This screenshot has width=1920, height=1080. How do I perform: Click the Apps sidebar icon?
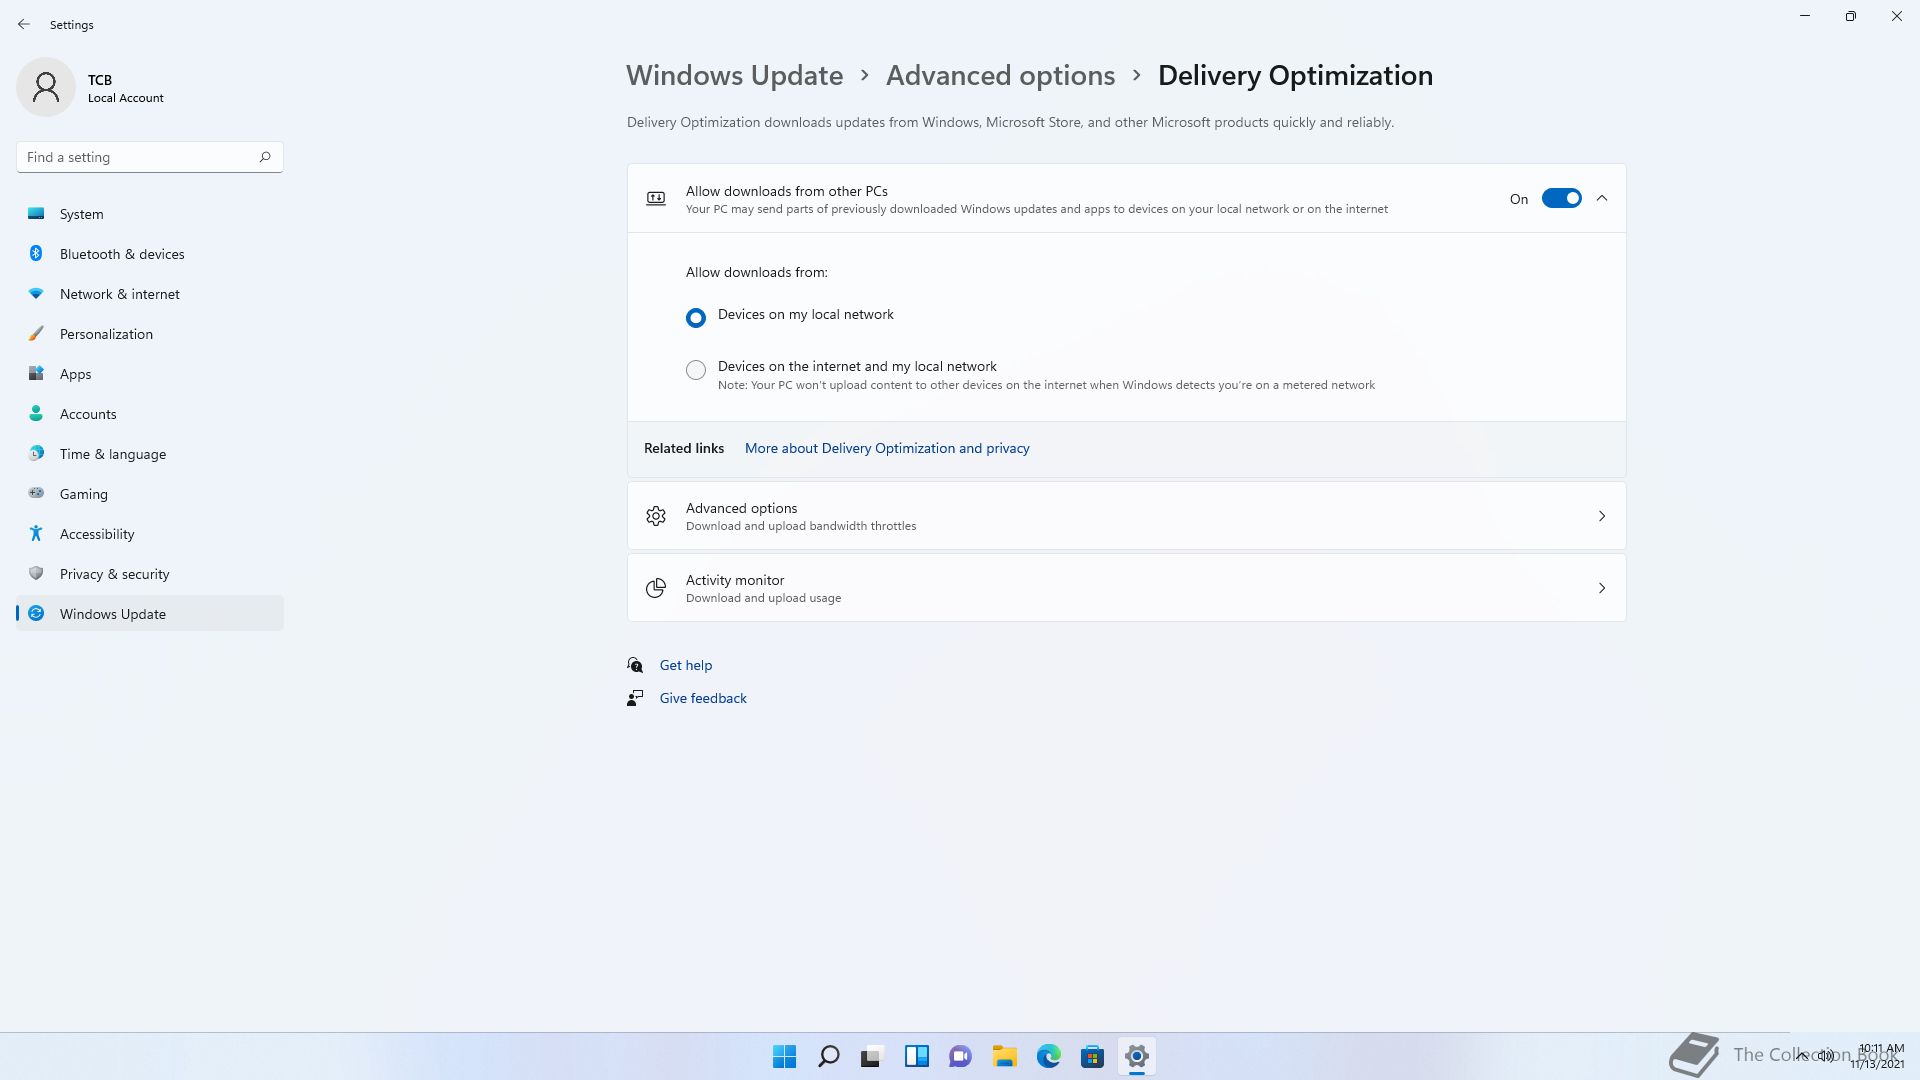(x=36, y=374)
